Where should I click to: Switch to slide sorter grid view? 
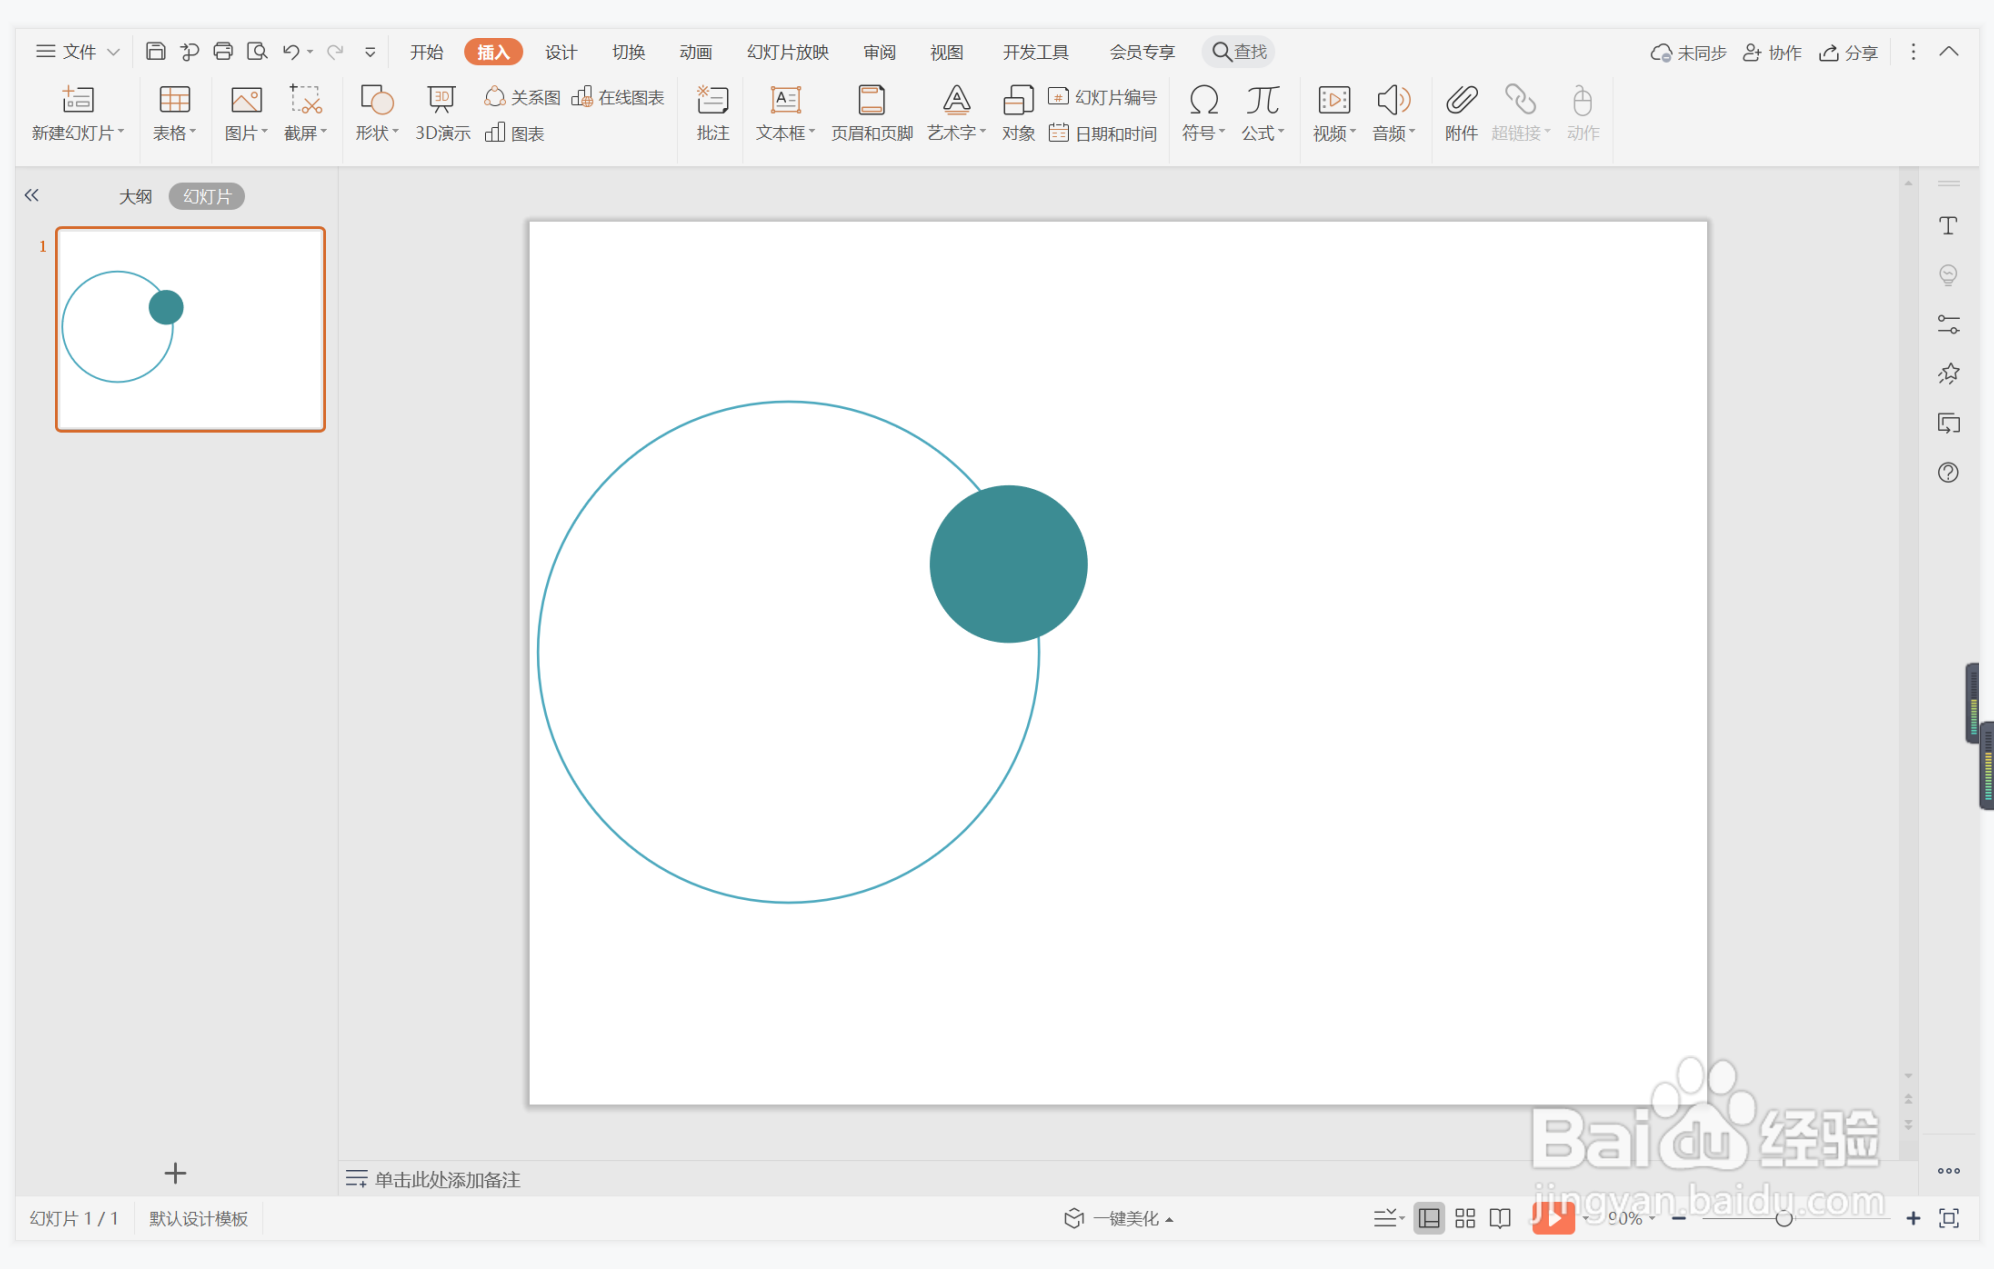click(x=1465, y=1218)
